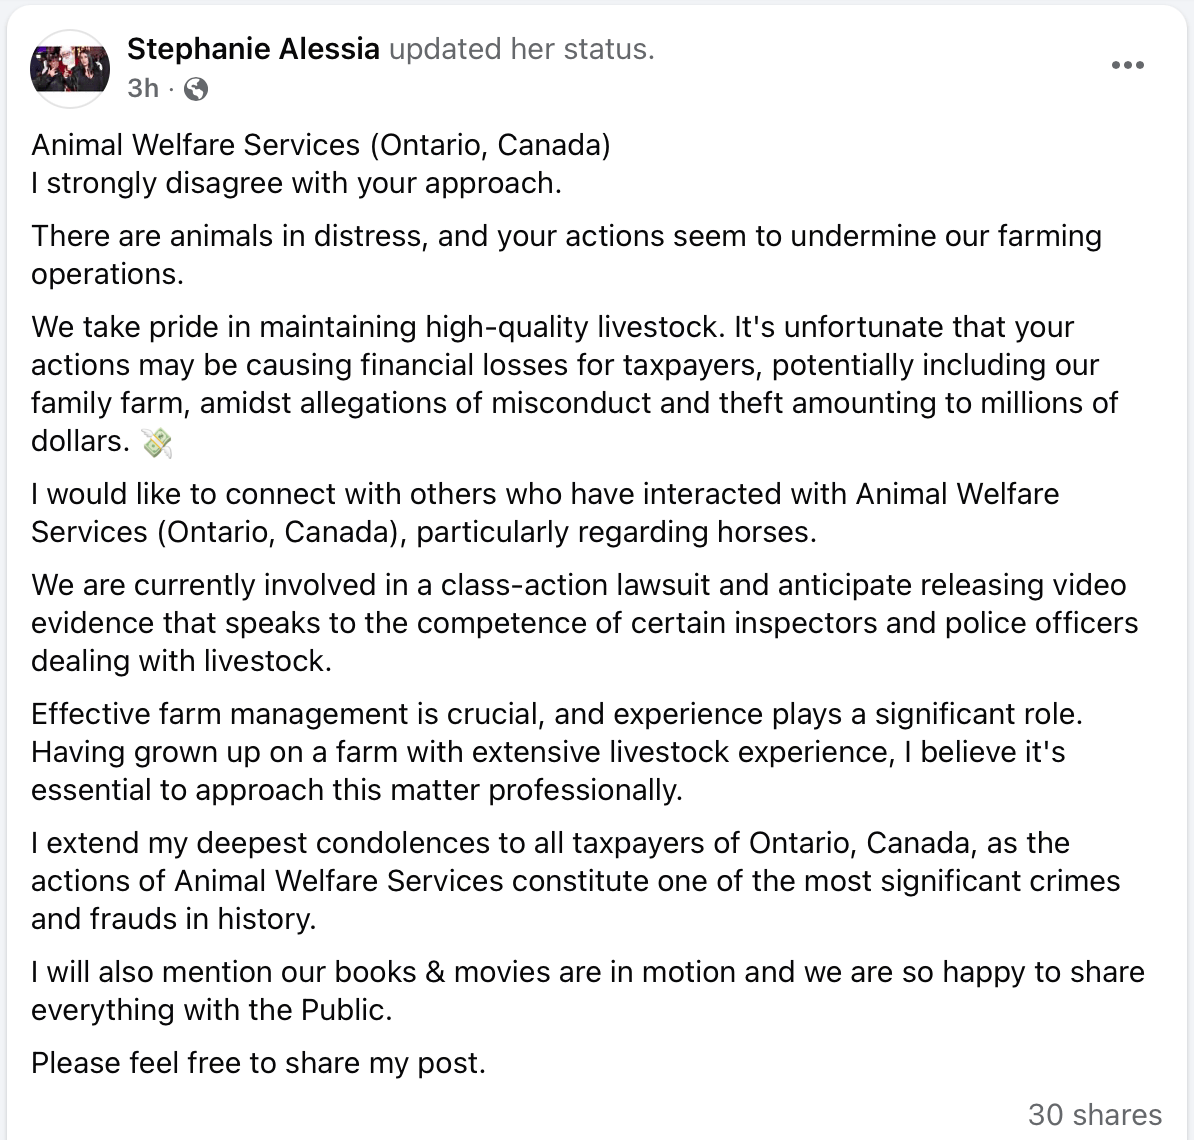Click the line 'I strongly disagree with your approach.'
1194x1140 pixels.
click(296, 183)
